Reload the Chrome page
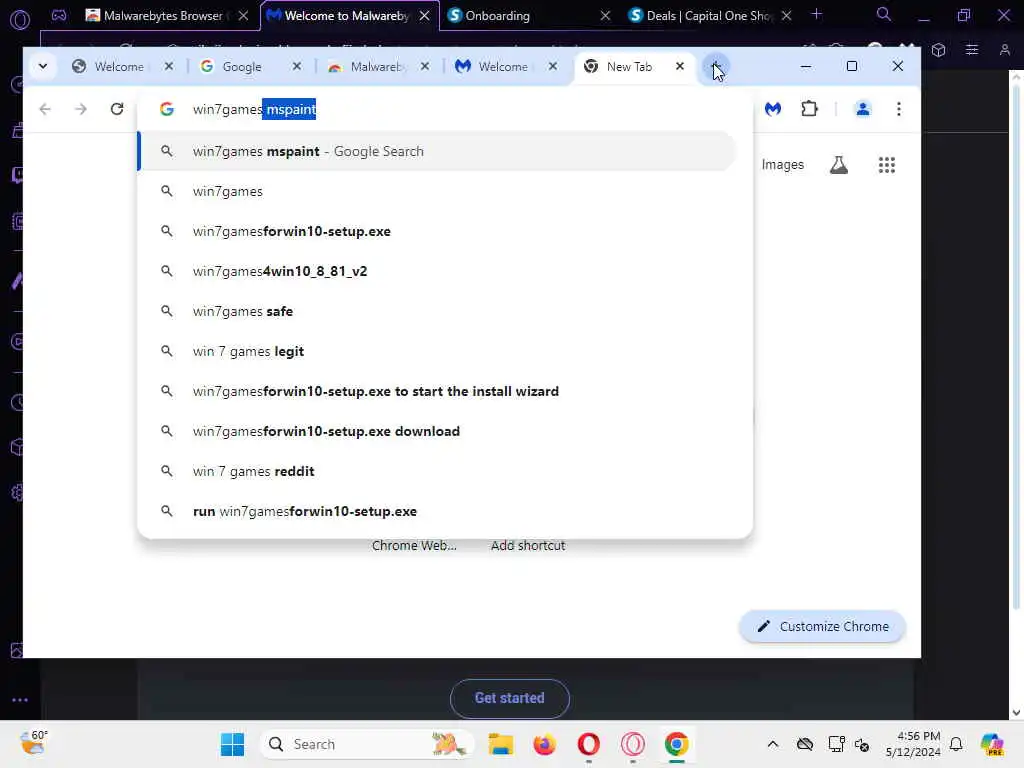This screenshot has height=768, width=1024. [x=117, y=109]
